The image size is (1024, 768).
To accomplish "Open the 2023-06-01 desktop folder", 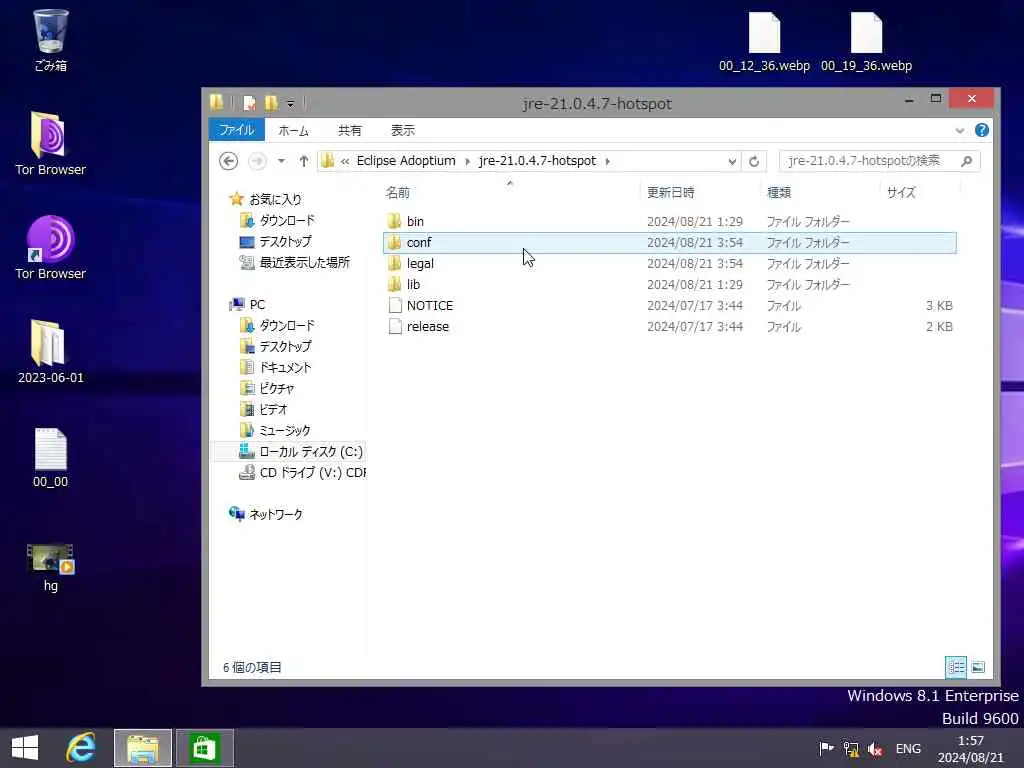I will coord(50,351).
